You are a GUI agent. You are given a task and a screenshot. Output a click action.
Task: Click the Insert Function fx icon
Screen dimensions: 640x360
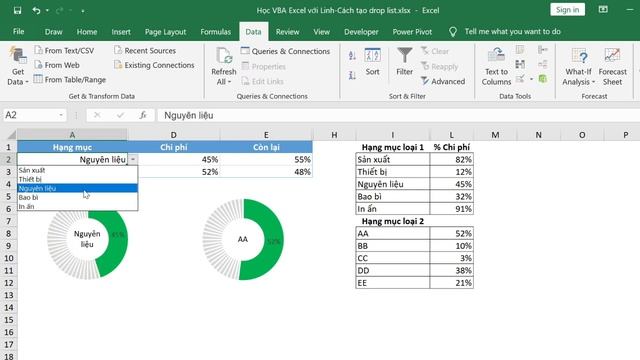tap(143, 115)
